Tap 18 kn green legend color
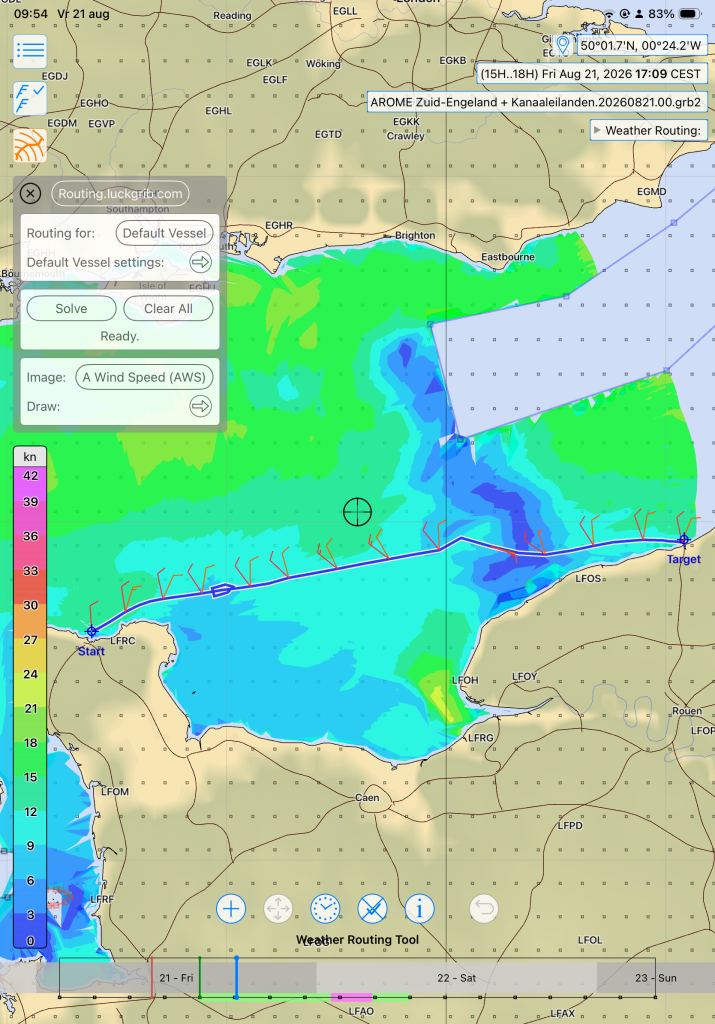Viewport: 715px width, 1024px height. (x=30, y=743)
